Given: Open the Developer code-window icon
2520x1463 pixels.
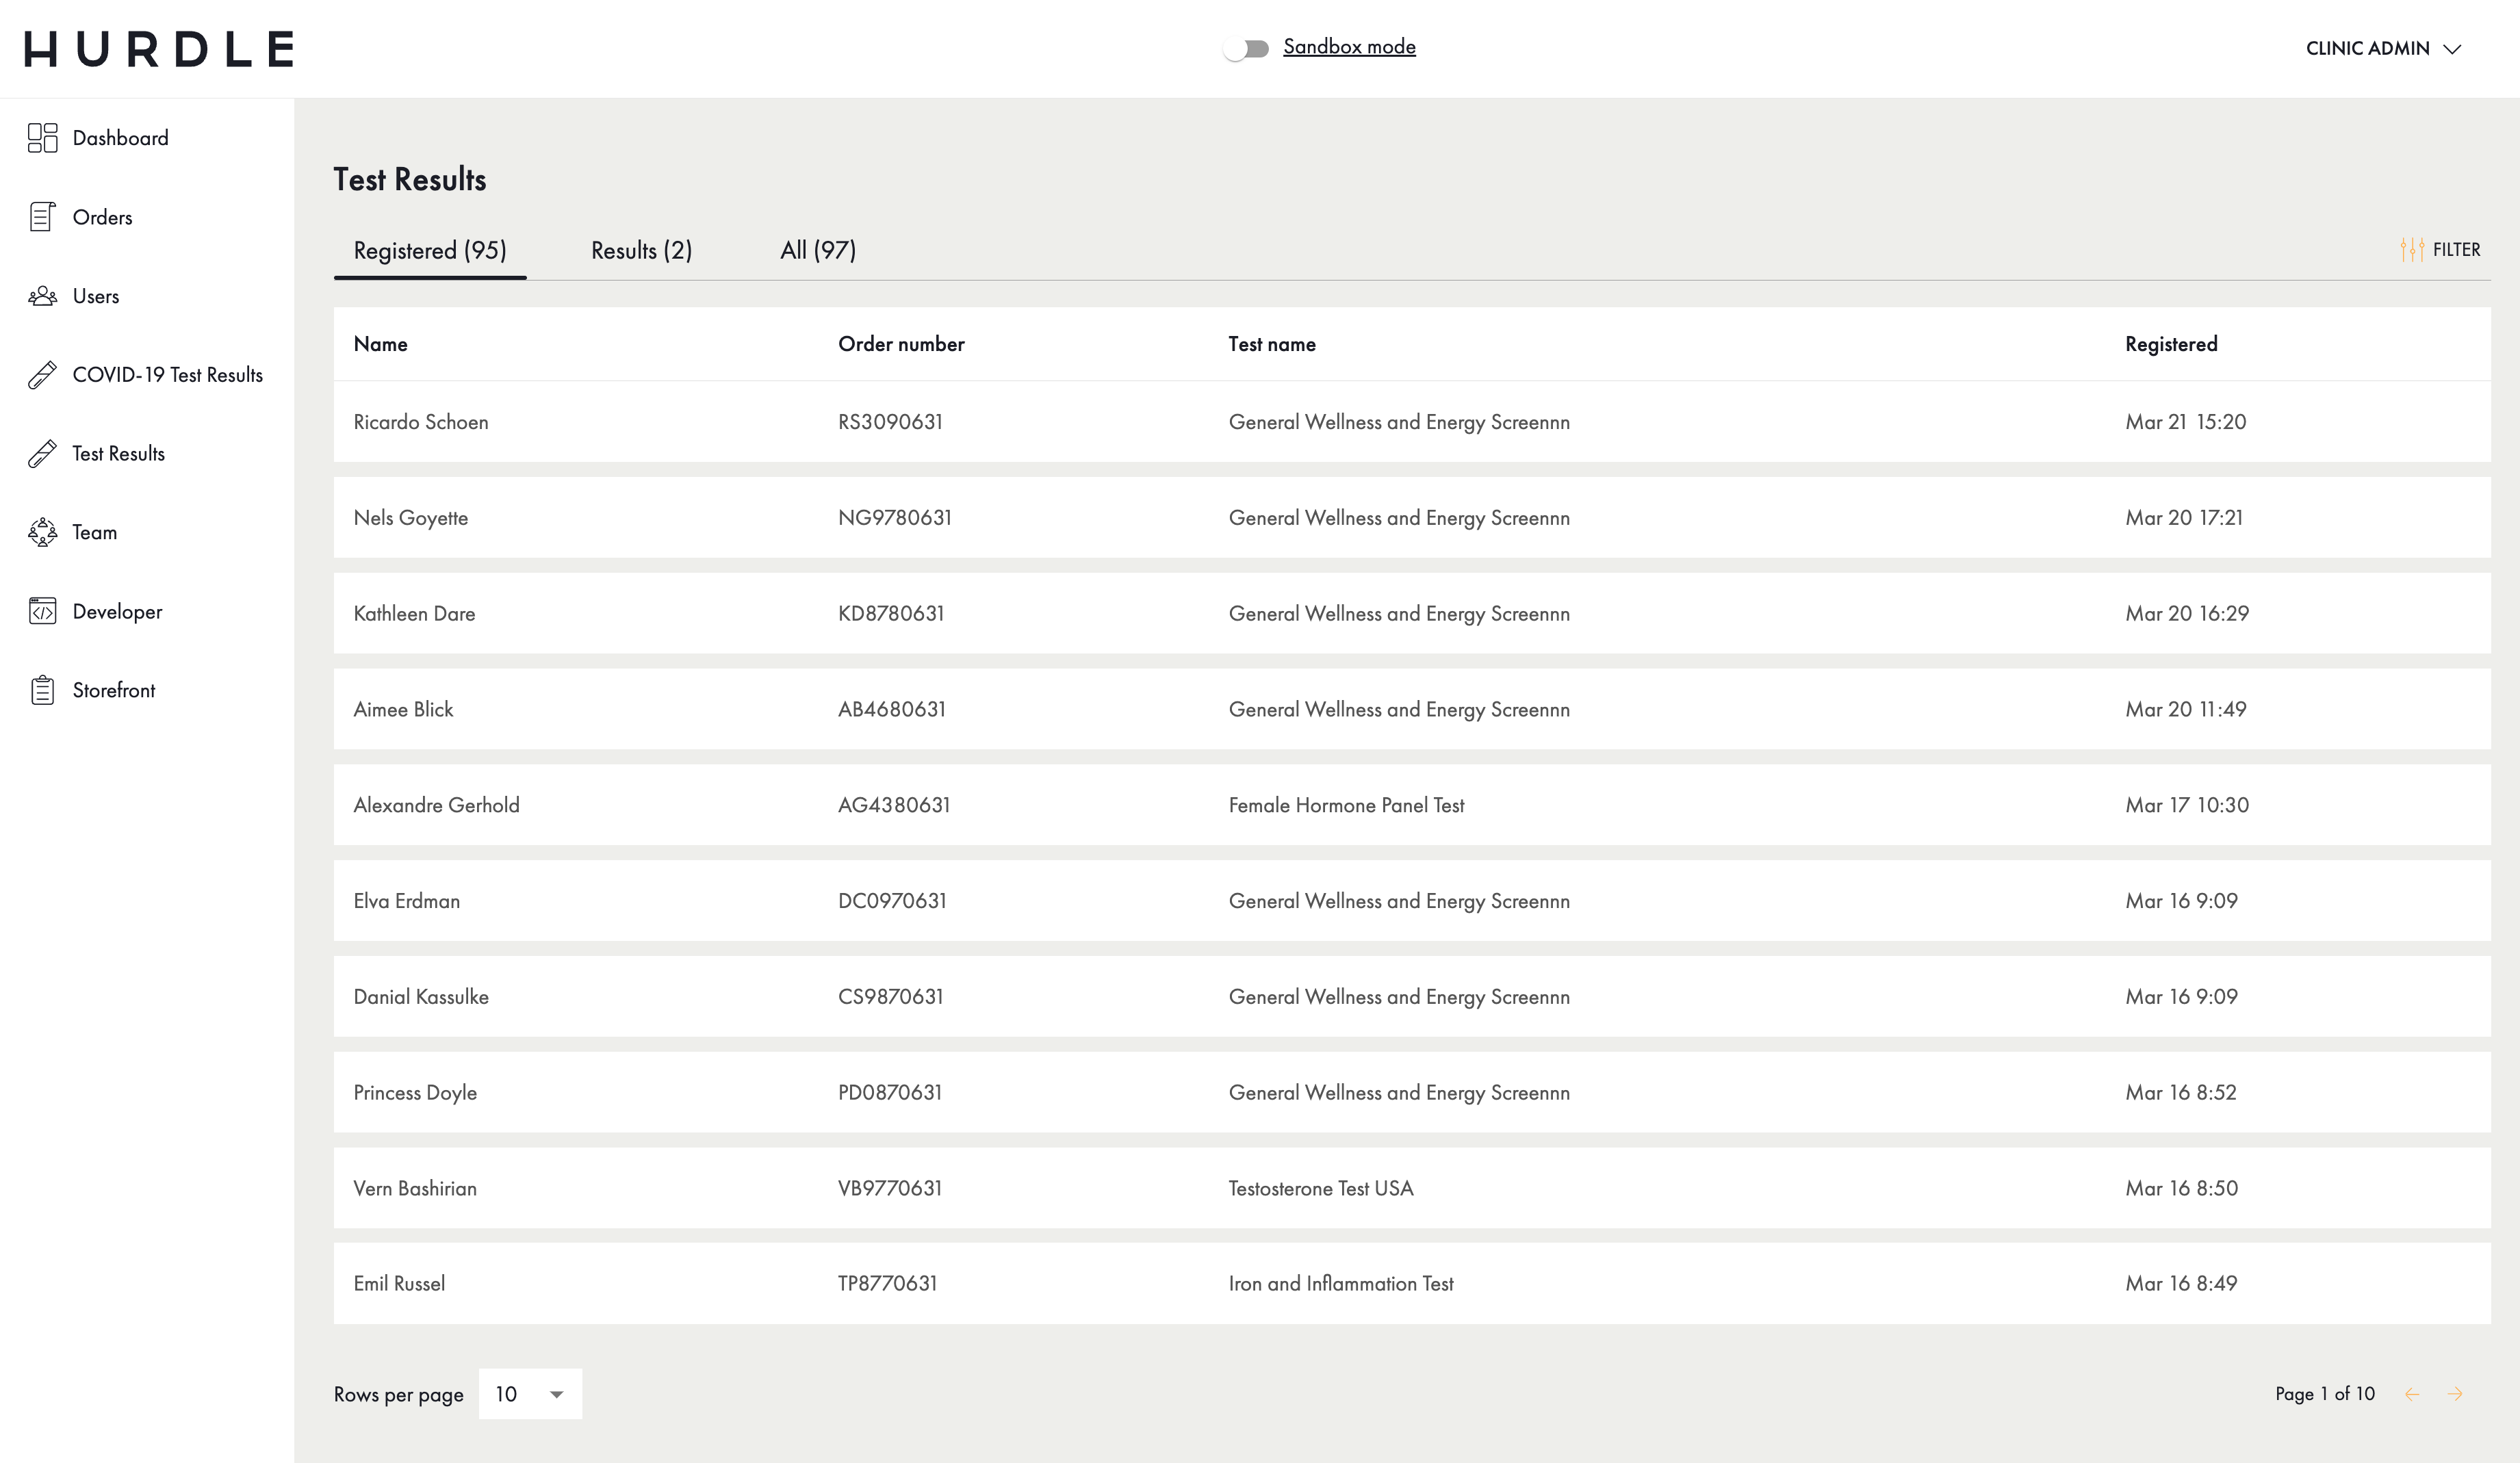Looking at the screenshot, I should 42,611.
